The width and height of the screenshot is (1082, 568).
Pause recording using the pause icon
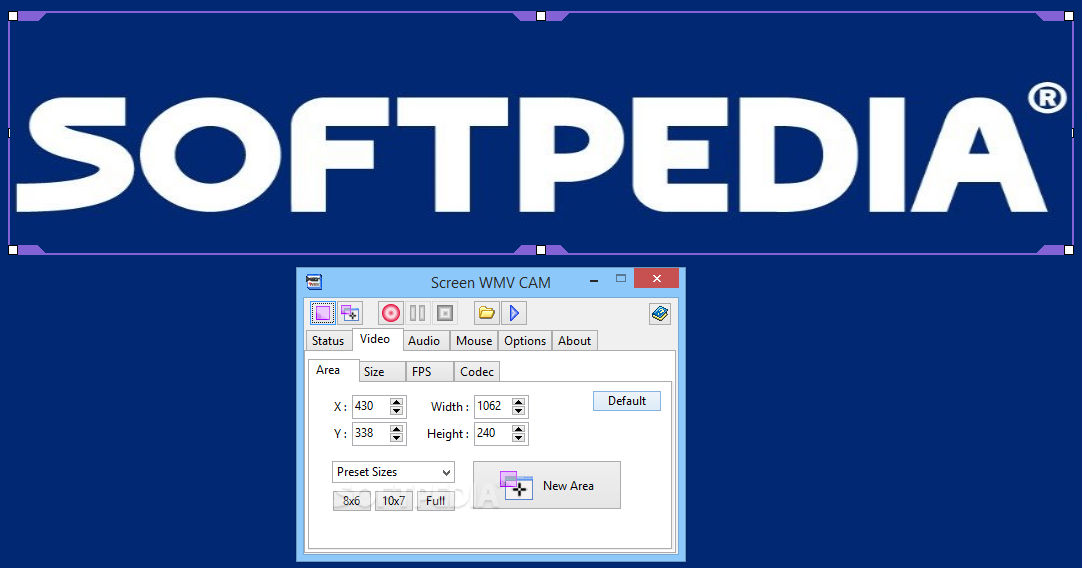tap(417, 313)
